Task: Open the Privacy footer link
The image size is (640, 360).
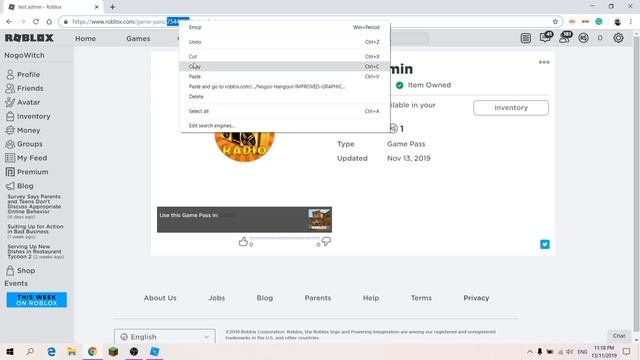Action: point(476,298)
